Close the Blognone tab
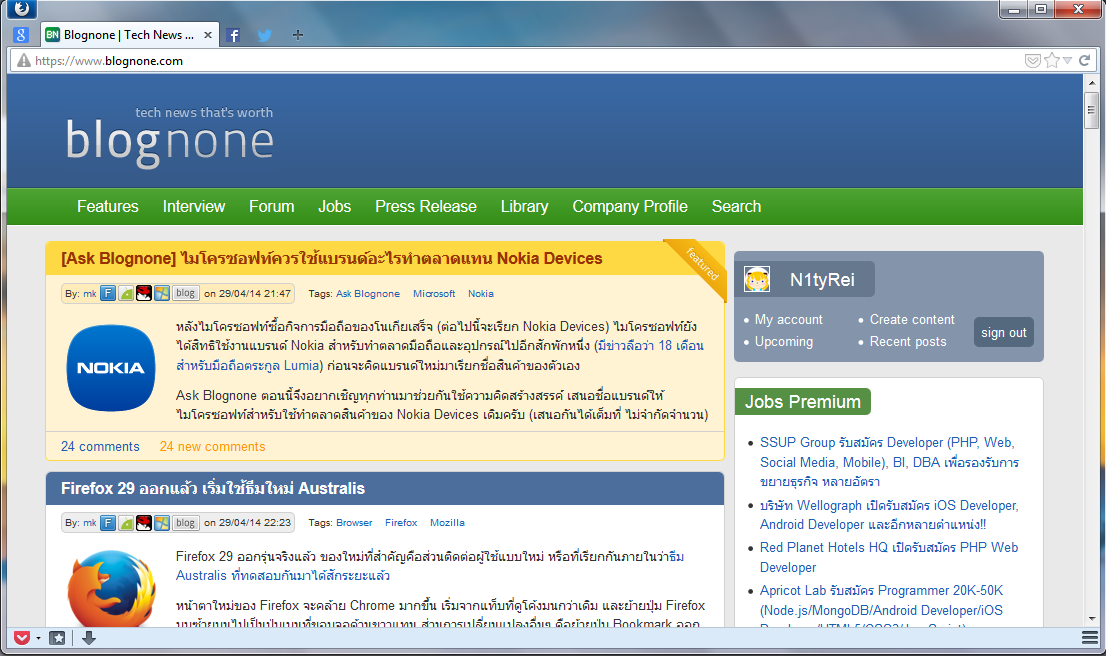1106x656 pixels. click(x=207, y=35)
